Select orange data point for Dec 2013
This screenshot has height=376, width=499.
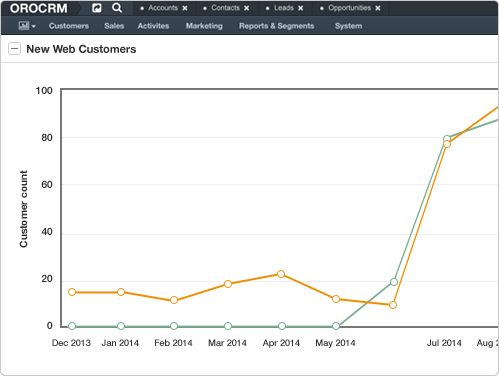pos(72,292)
